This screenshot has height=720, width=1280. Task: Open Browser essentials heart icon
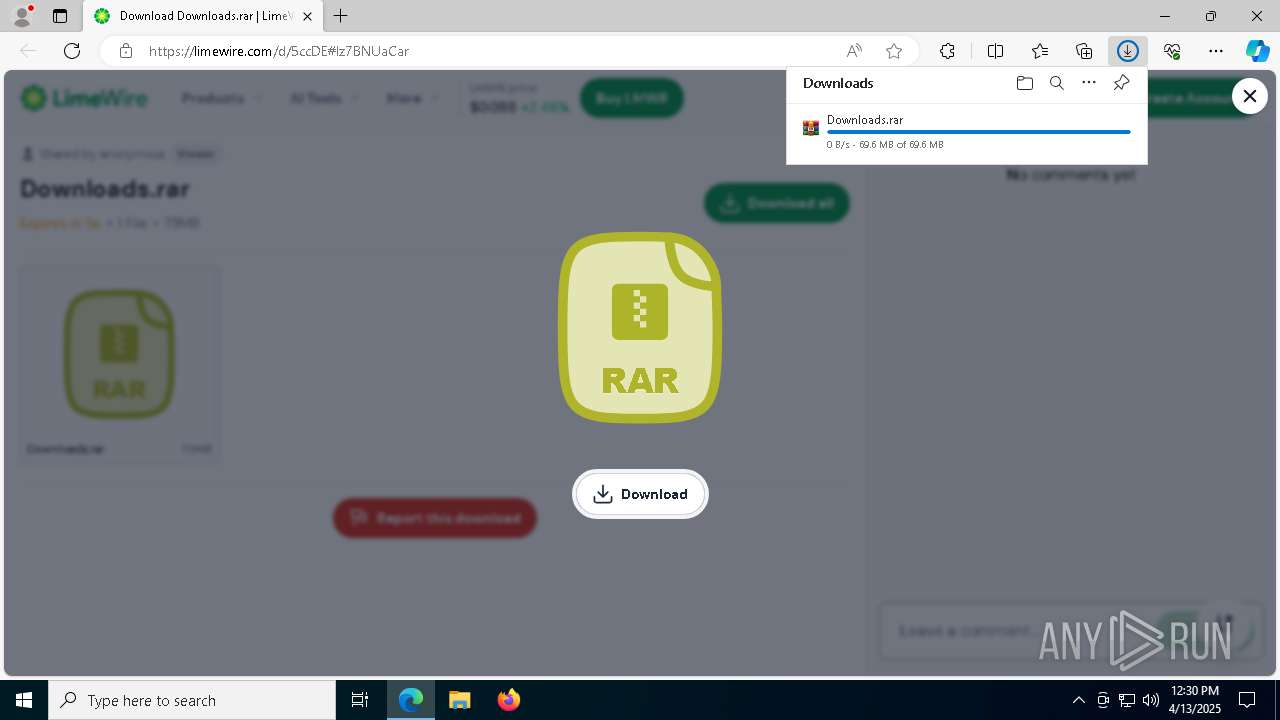click(1172, 51)
